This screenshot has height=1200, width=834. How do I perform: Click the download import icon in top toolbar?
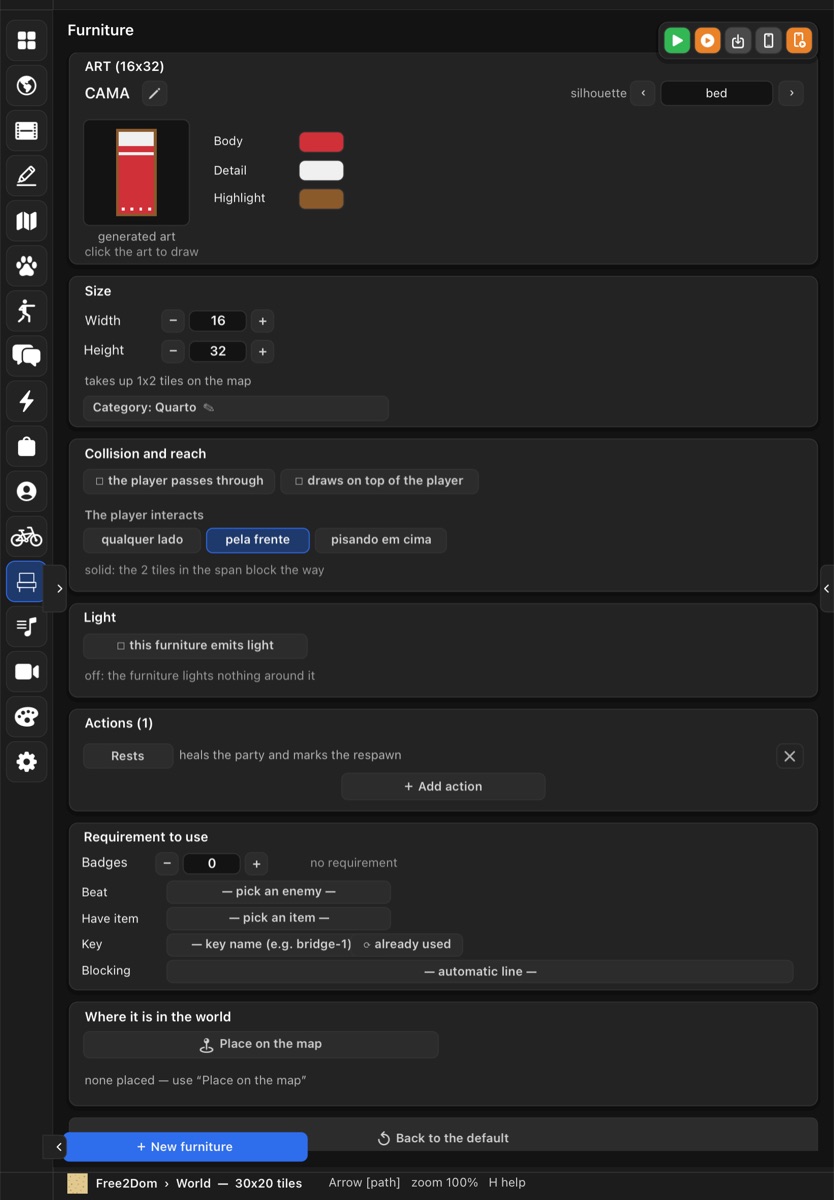(x=738, y=40)
